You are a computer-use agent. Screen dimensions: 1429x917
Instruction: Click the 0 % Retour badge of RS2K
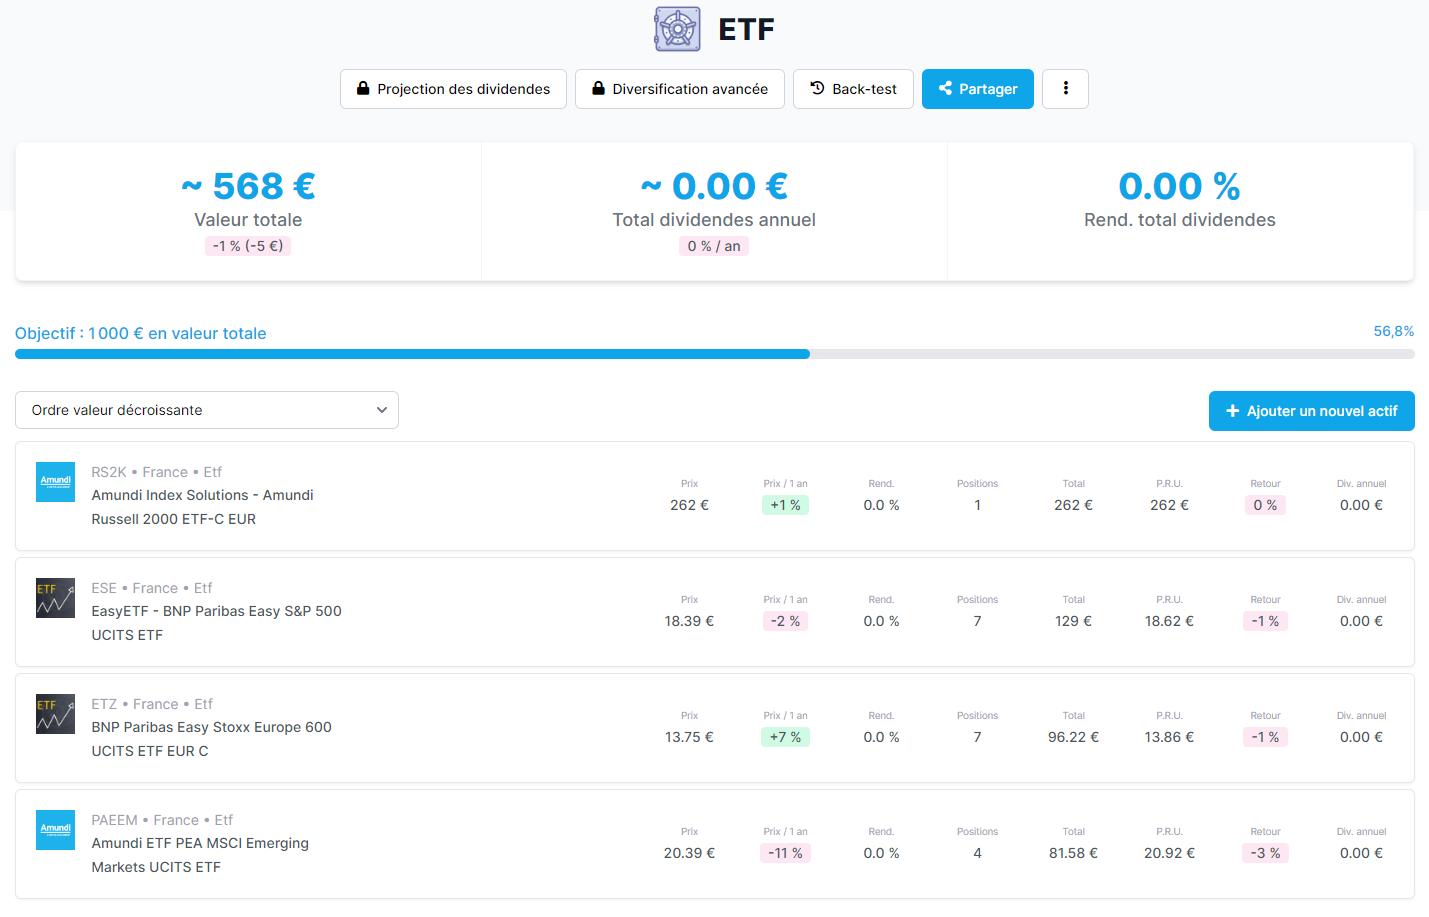pos(1265,505)
